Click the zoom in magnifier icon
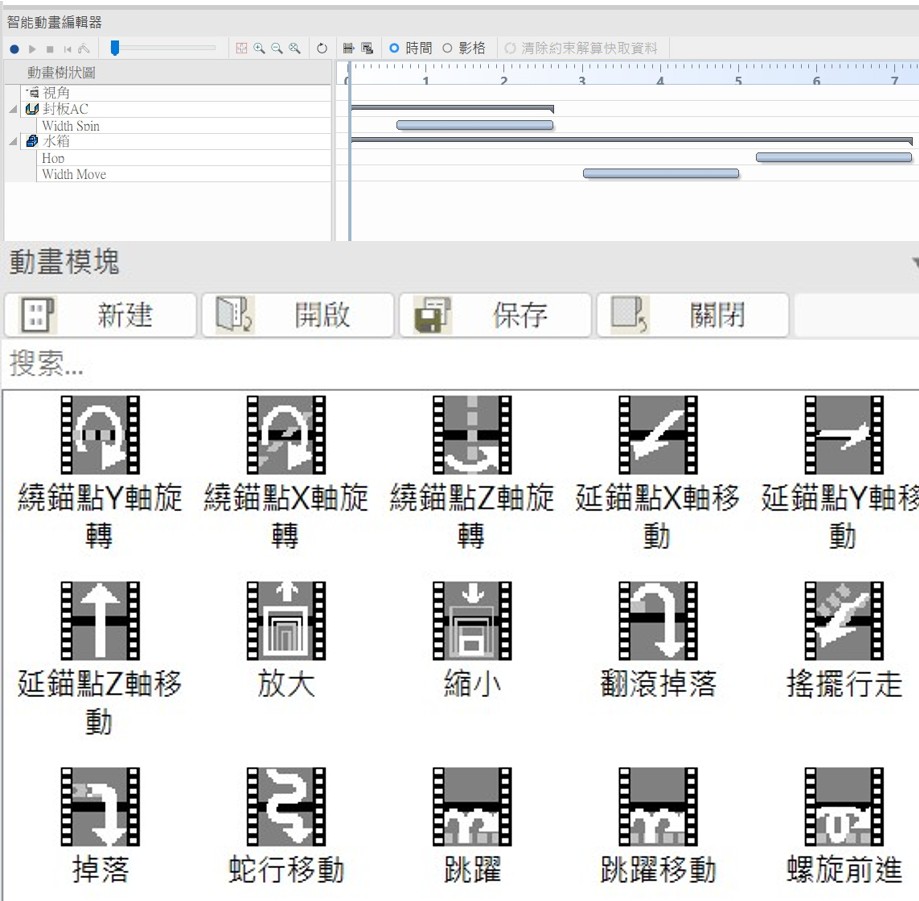This screenshot has height=901, width=919. 259,48
